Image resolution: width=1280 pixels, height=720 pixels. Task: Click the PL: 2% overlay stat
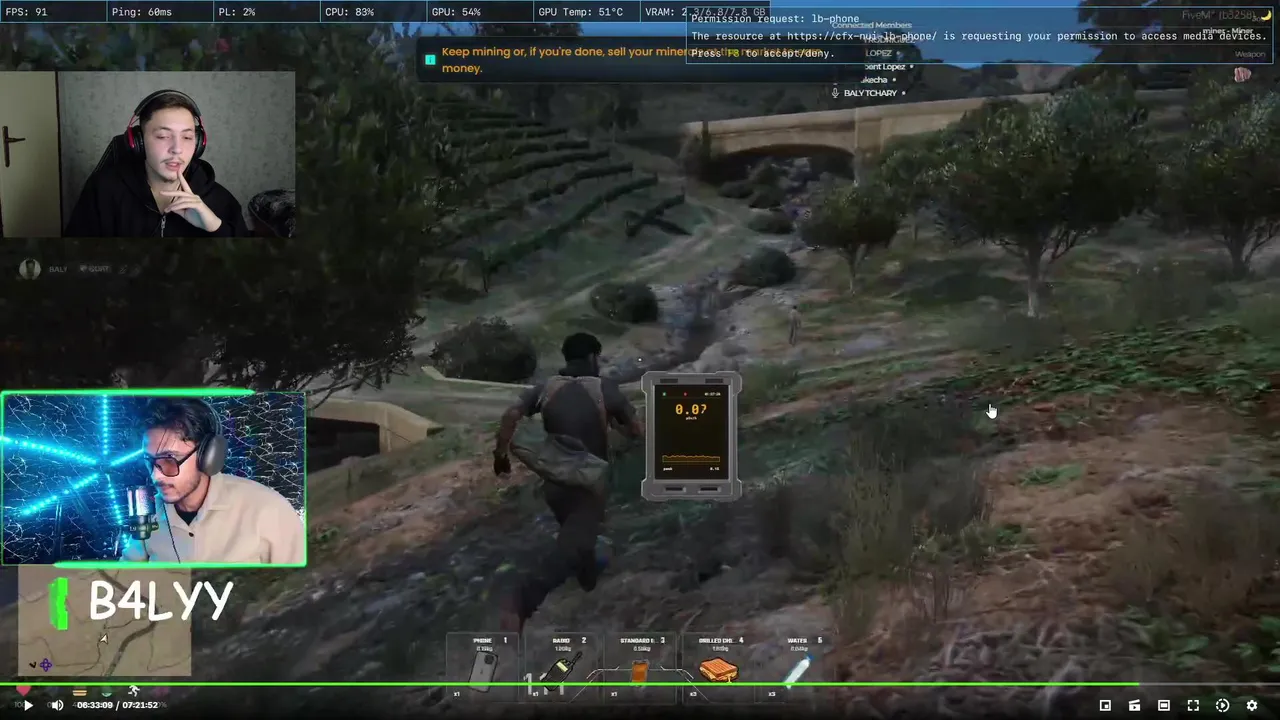(x=236, y=12)
